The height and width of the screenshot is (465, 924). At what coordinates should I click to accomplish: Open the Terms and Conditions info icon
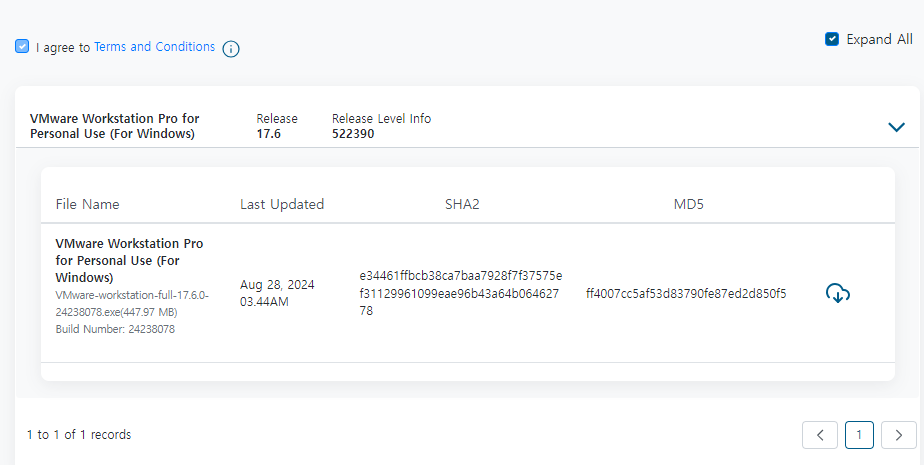pos(231,49)
